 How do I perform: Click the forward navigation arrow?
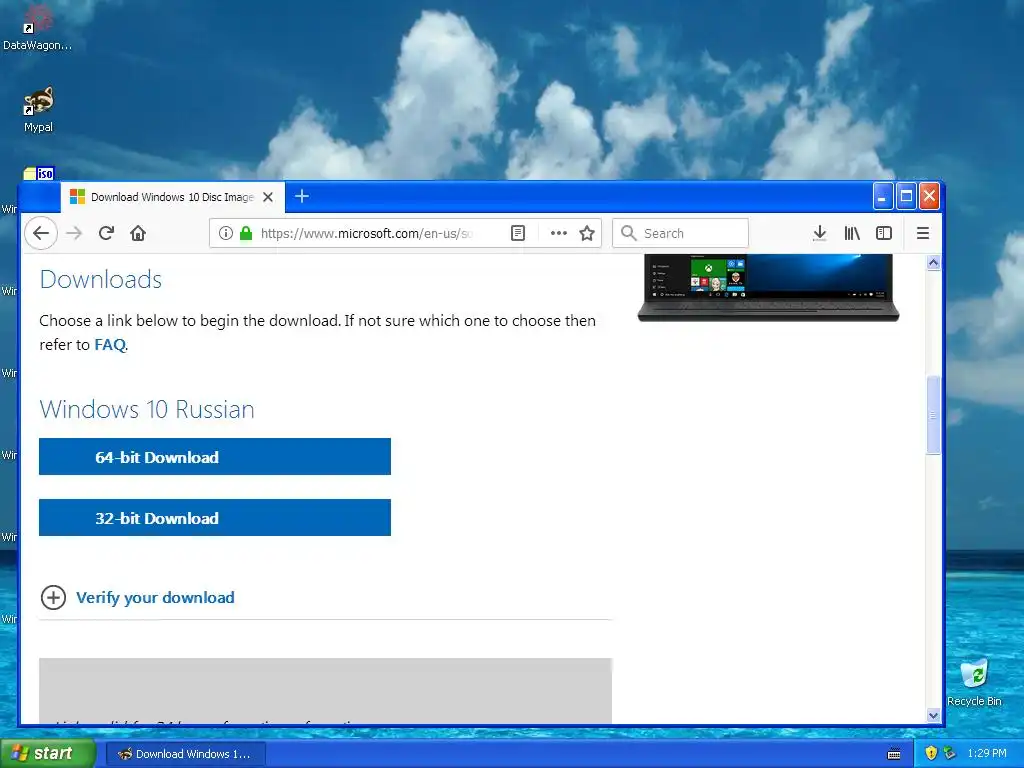click(74, 233)
